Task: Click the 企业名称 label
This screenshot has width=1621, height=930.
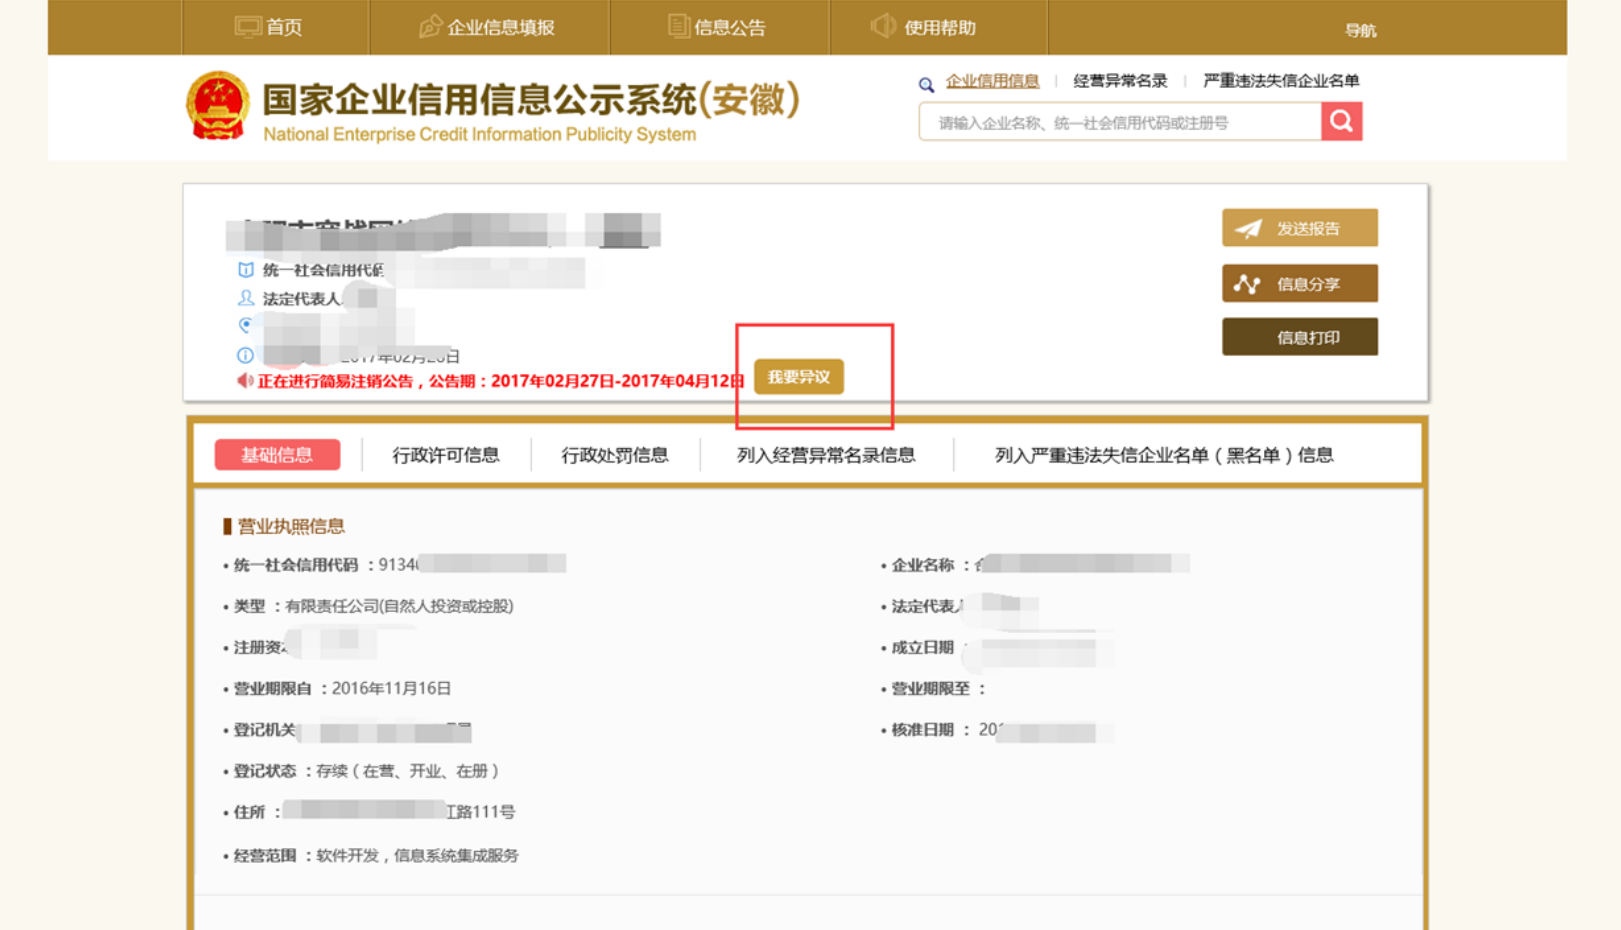Action: (x=923, y=565)
